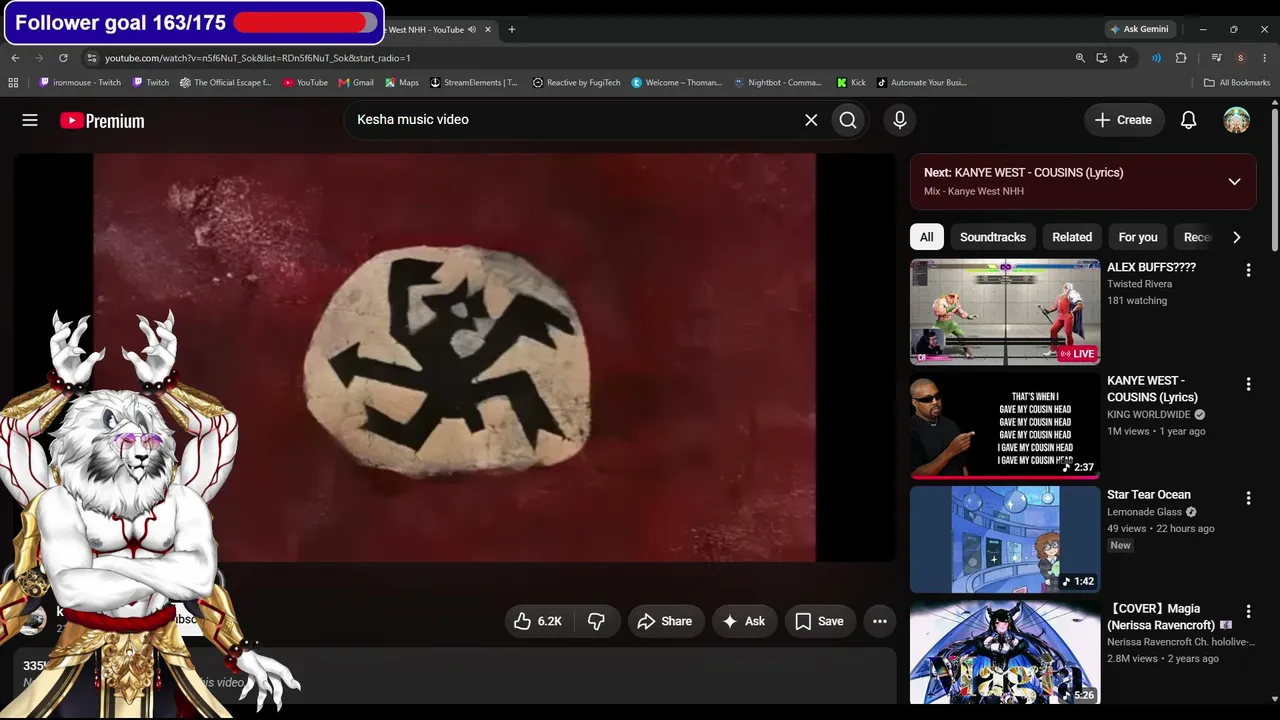Viewport: 1280px width, 720px height.
Task: Open the Gmail bookmark
Action: (356, 83)
